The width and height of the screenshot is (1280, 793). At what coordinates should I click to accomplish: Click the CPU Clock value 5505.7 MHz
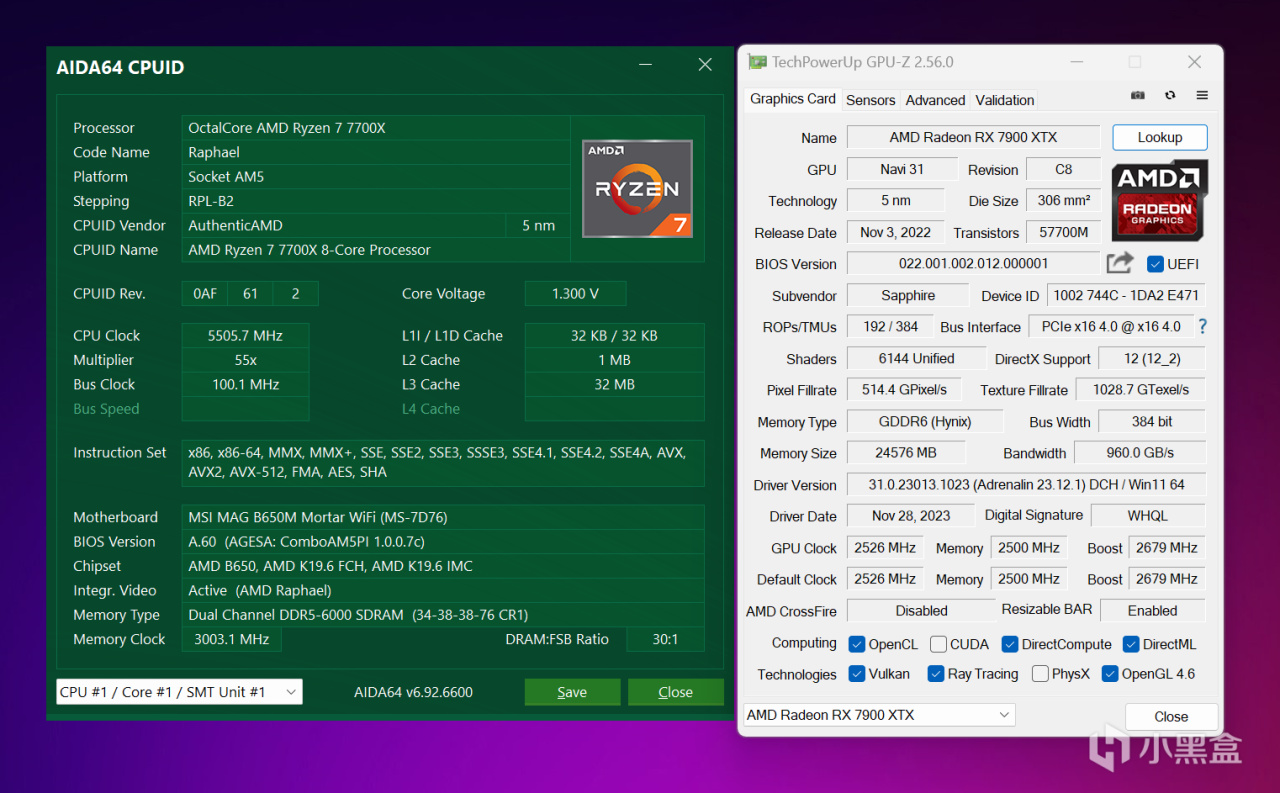pyautogui.click(x=245, y=336)
